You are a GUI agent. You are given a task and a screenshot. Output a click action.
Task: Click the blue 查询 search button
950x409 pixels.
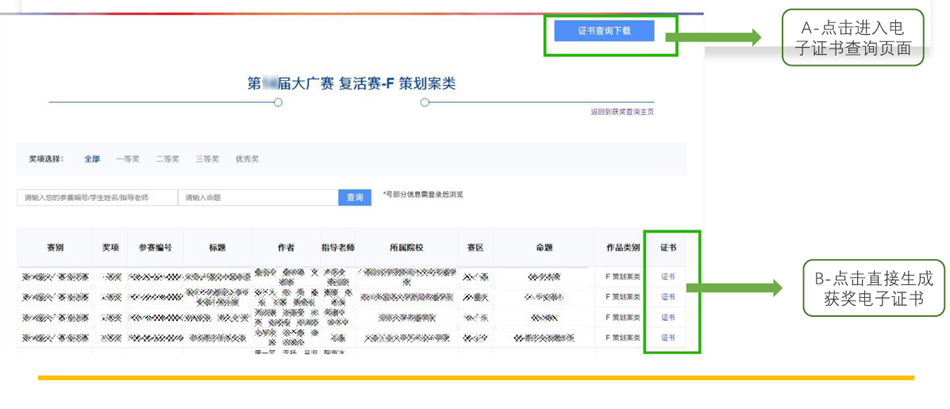click(354, 198)
